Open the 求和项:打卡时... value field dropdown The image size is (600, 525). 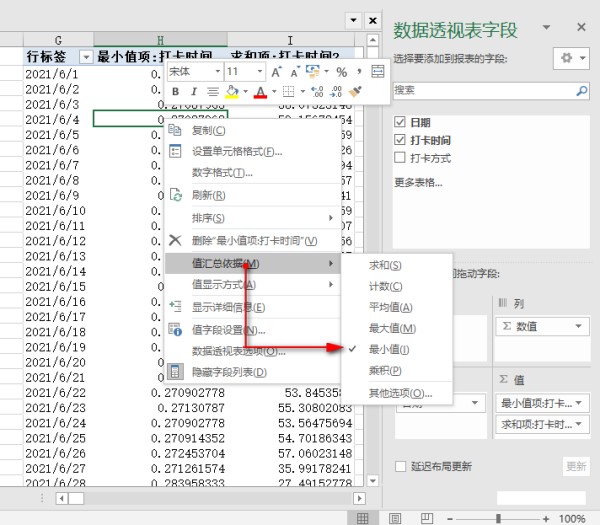click(578, 424)
